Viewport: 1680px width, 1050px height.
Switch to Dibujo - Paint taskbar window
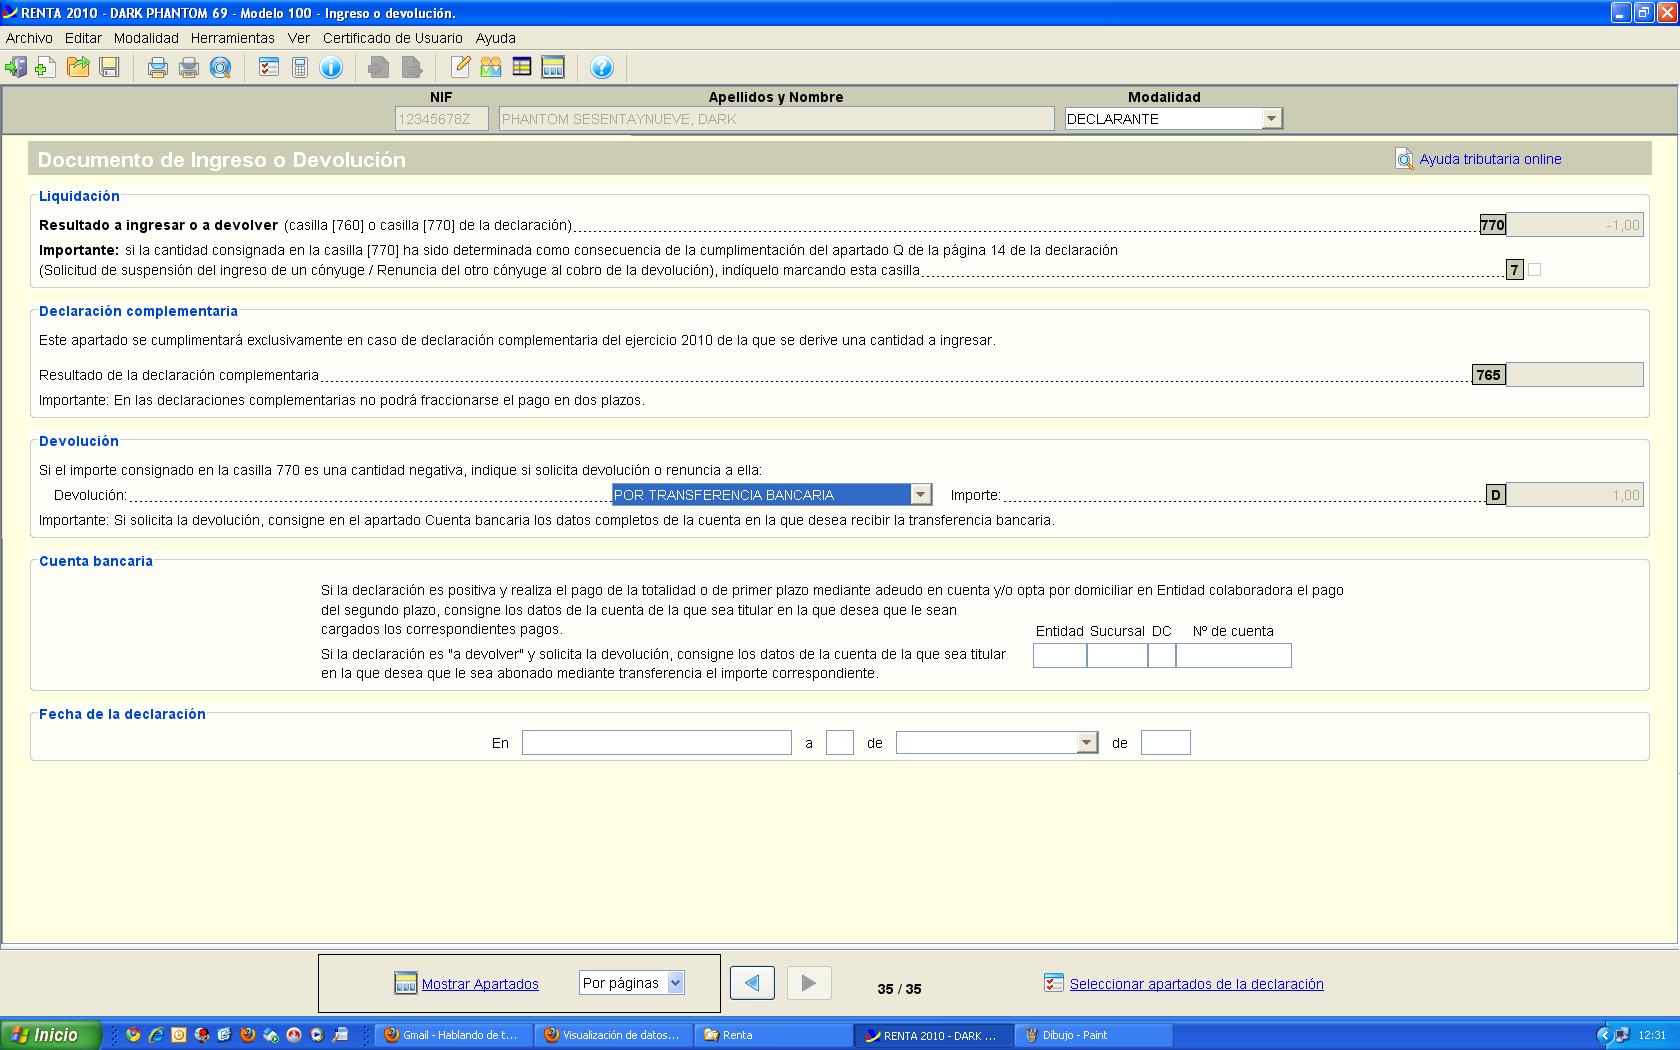coord(1093,1035)
